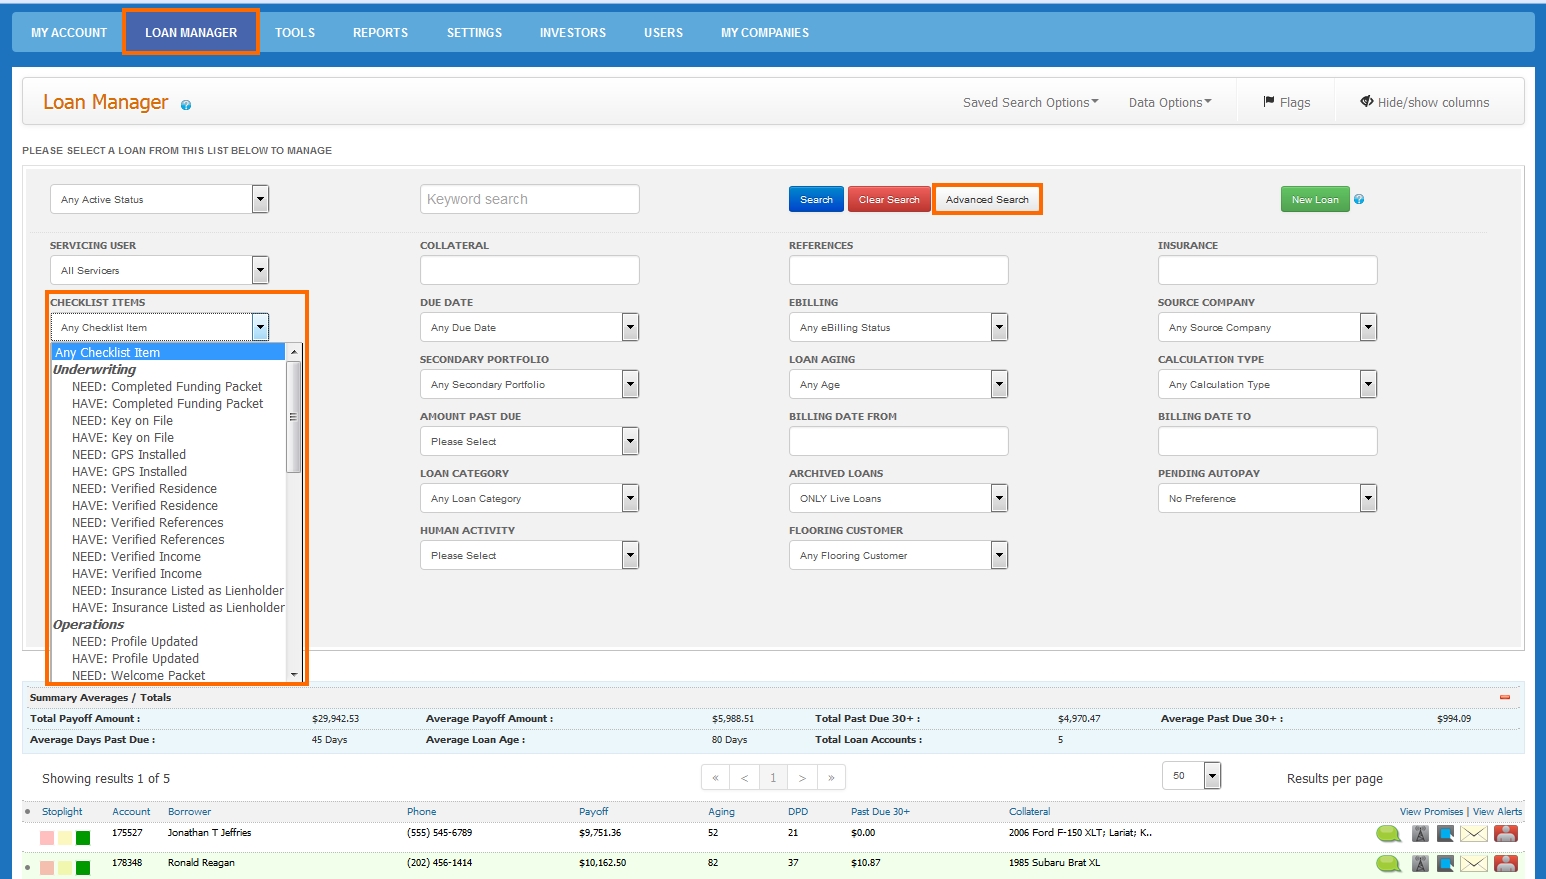Click green stoplight for Ronald Reagan

(83, 868)
